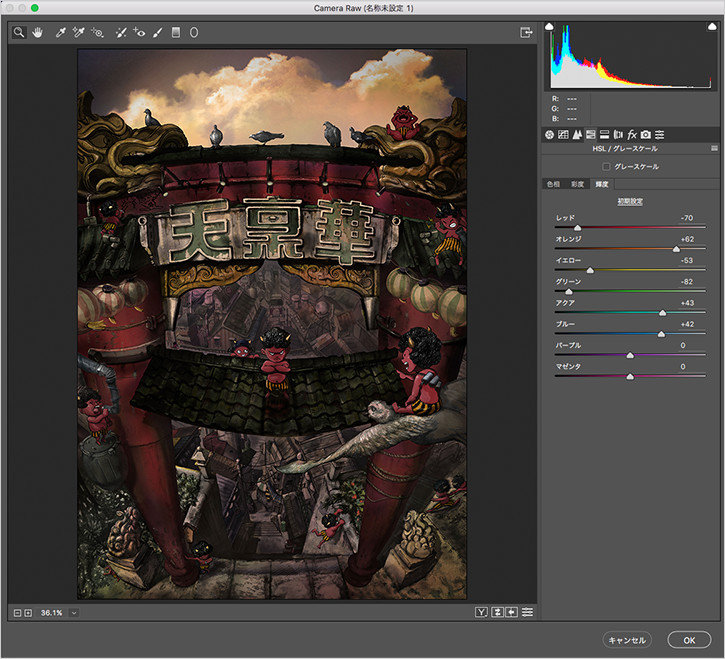
Task: Activate the Targeted Adjustment tool
Action: [x=97, y=32]
